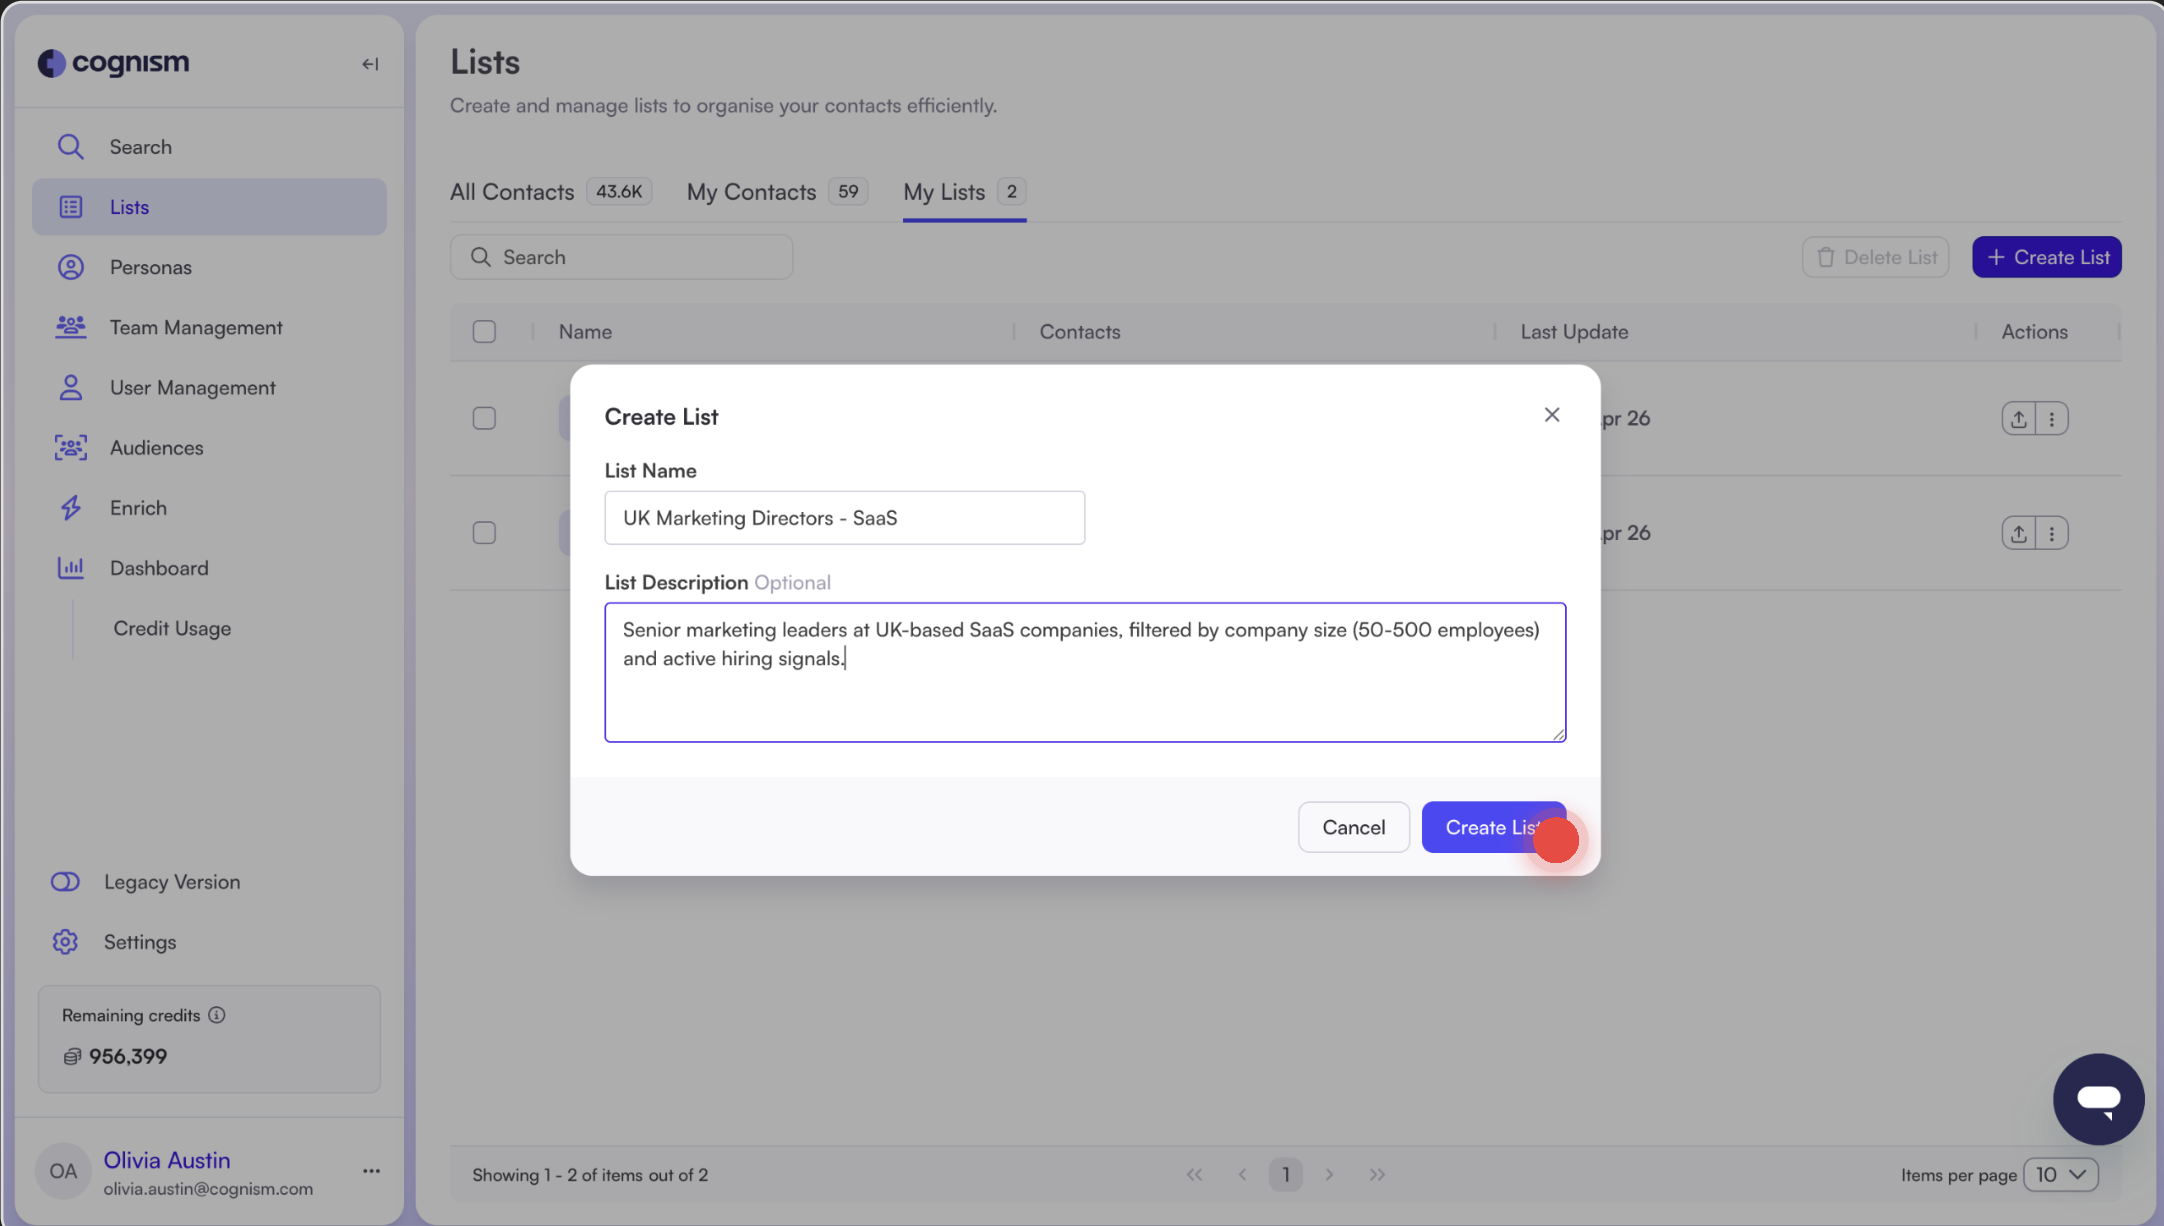Open the Dashboard view
Screen dimensions: 2164x1226
pyautogui.click(x=160, y=567)
